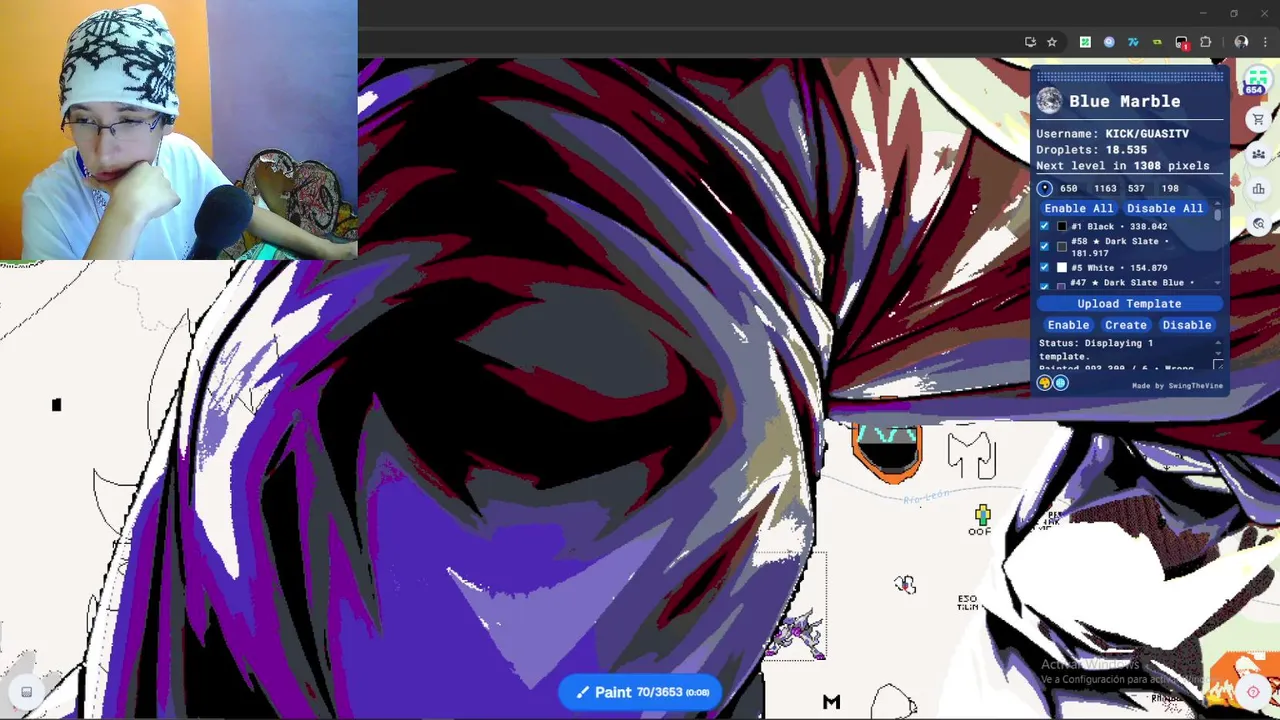Click the White color swatch in list
The image size is (1280, 720).
[x=1062, y=267]
